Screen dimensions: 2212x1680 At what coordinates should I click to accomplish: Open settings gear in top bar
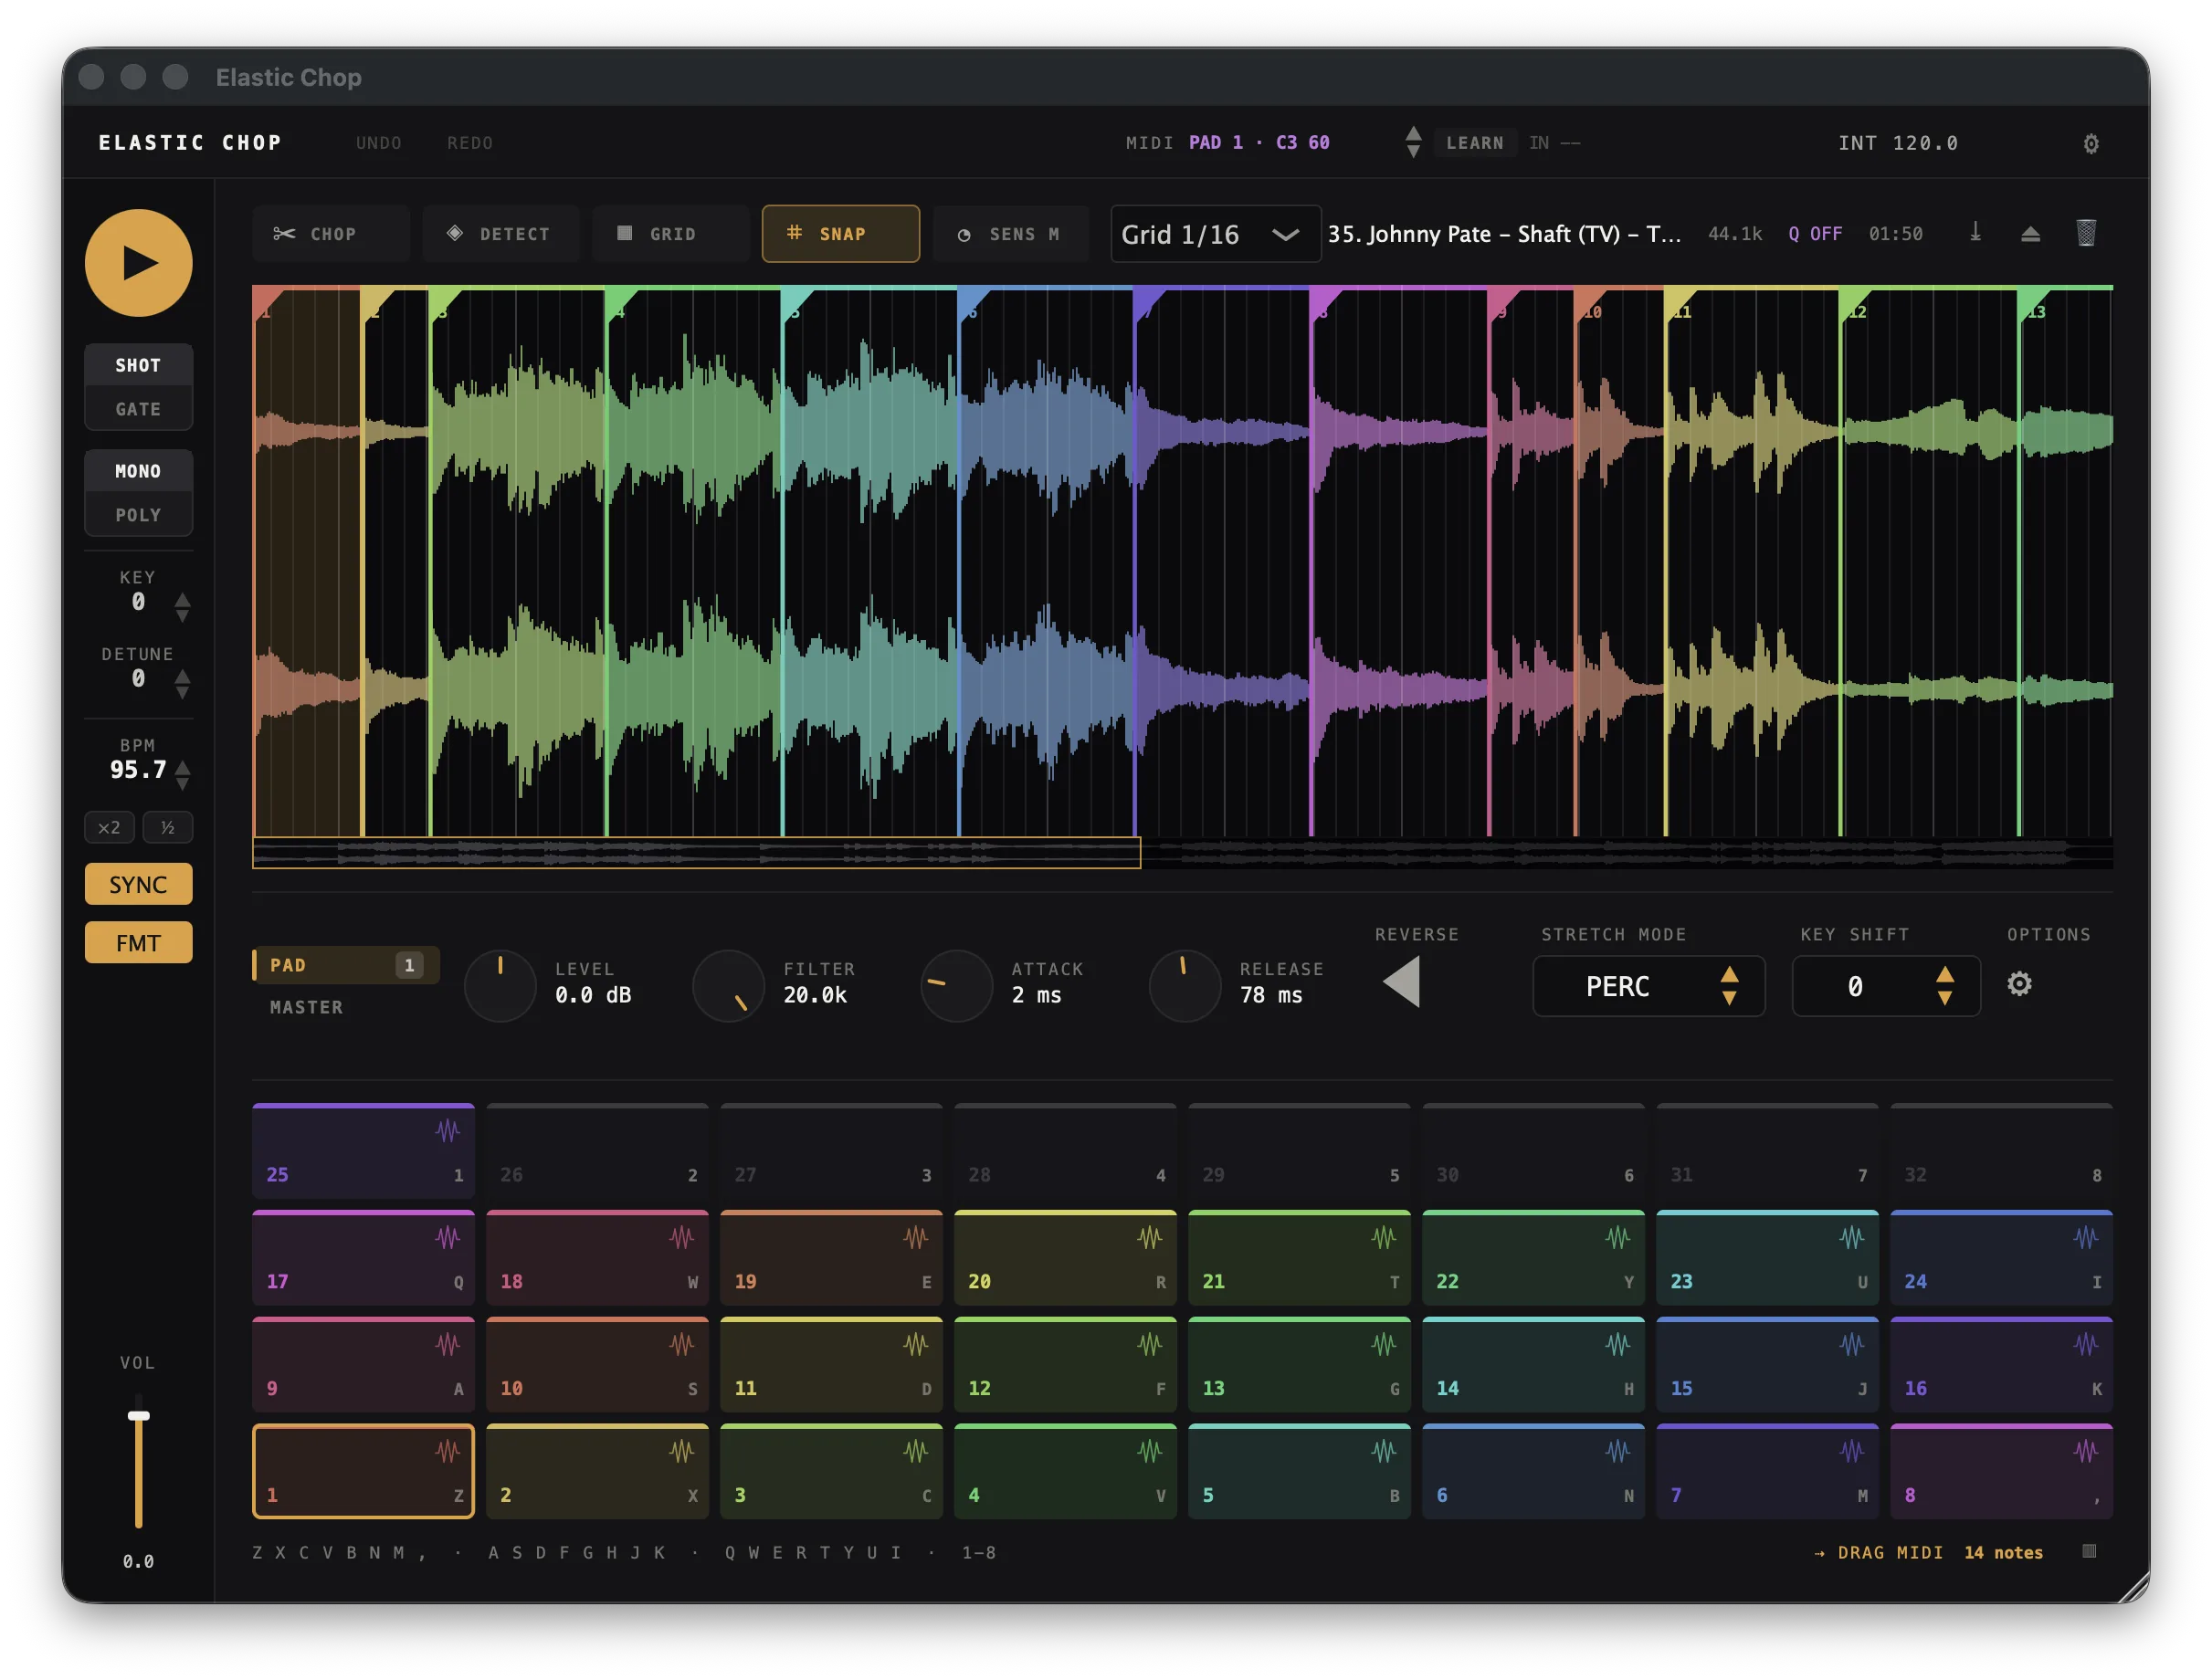coord(2090,143)
